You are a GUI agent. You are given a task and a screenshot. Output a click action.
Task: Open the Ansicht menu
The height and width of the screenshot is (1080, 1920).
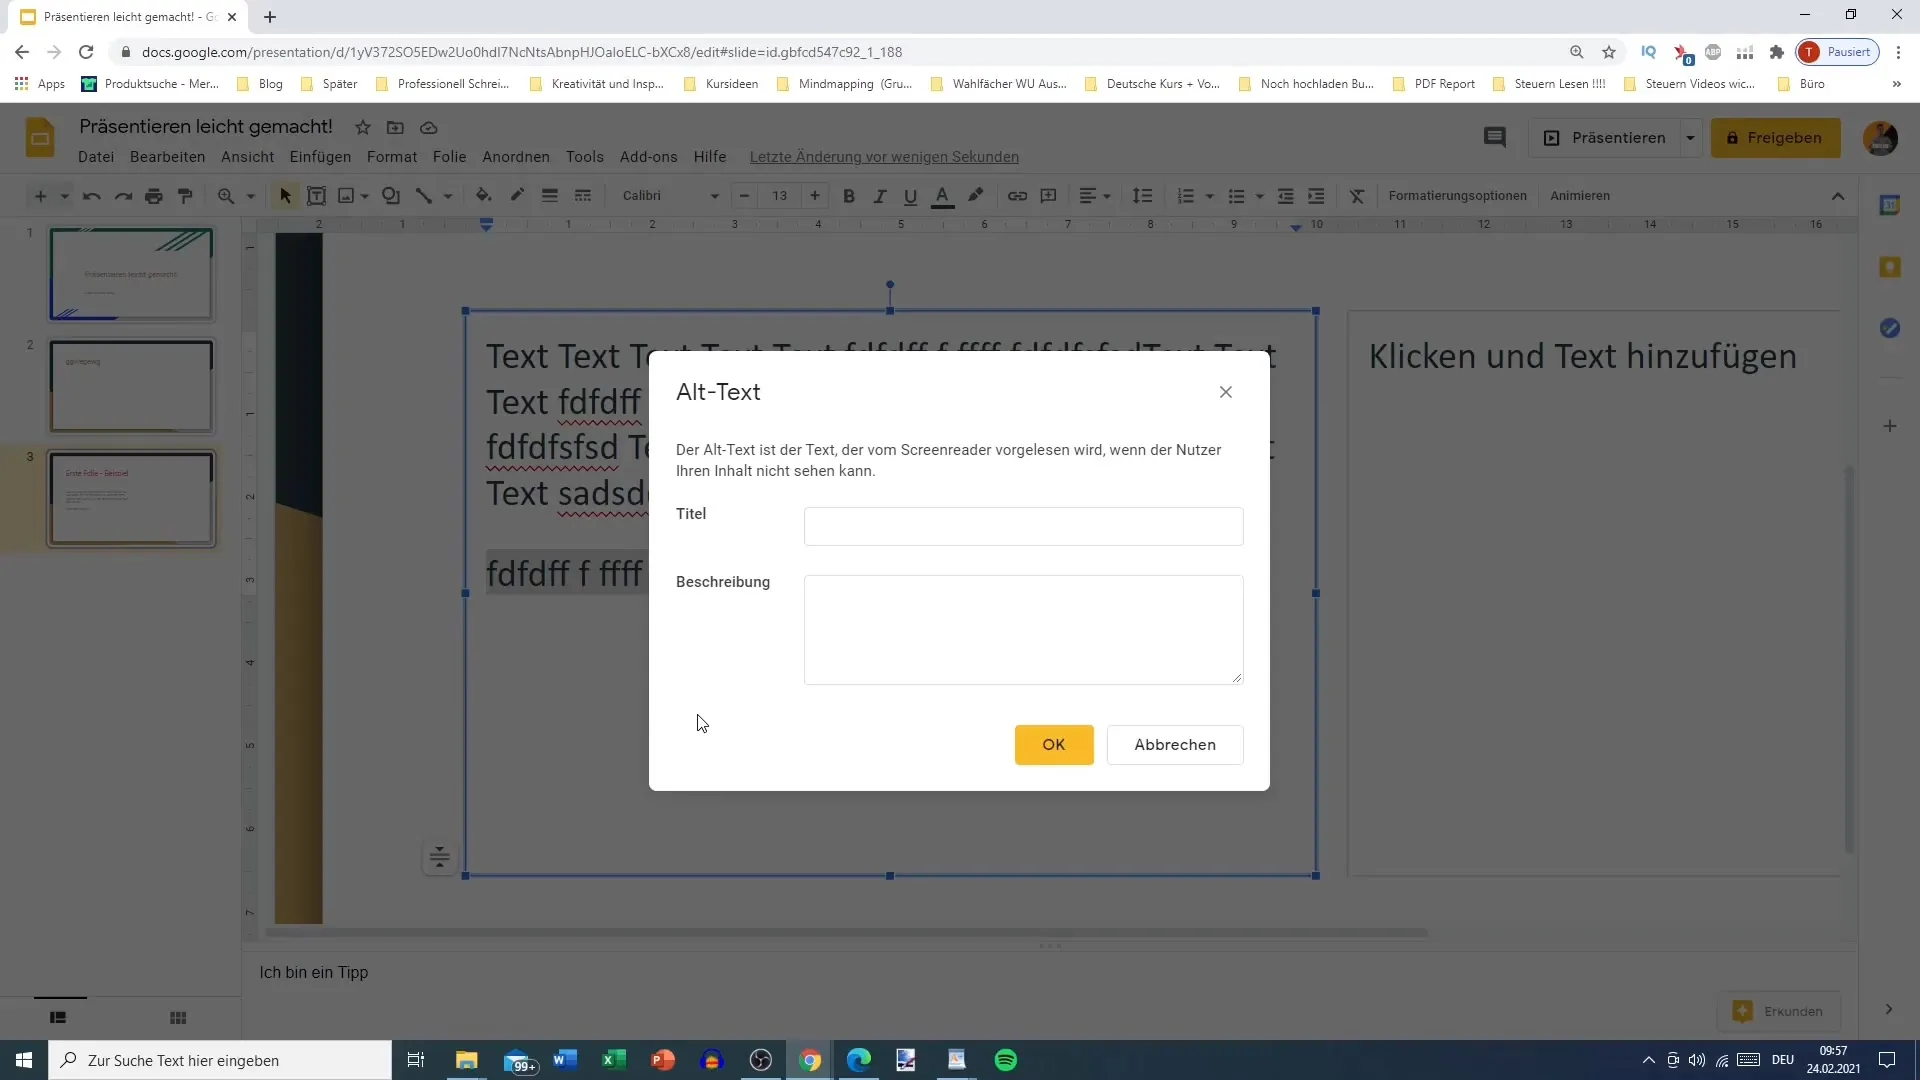[247, 157]
